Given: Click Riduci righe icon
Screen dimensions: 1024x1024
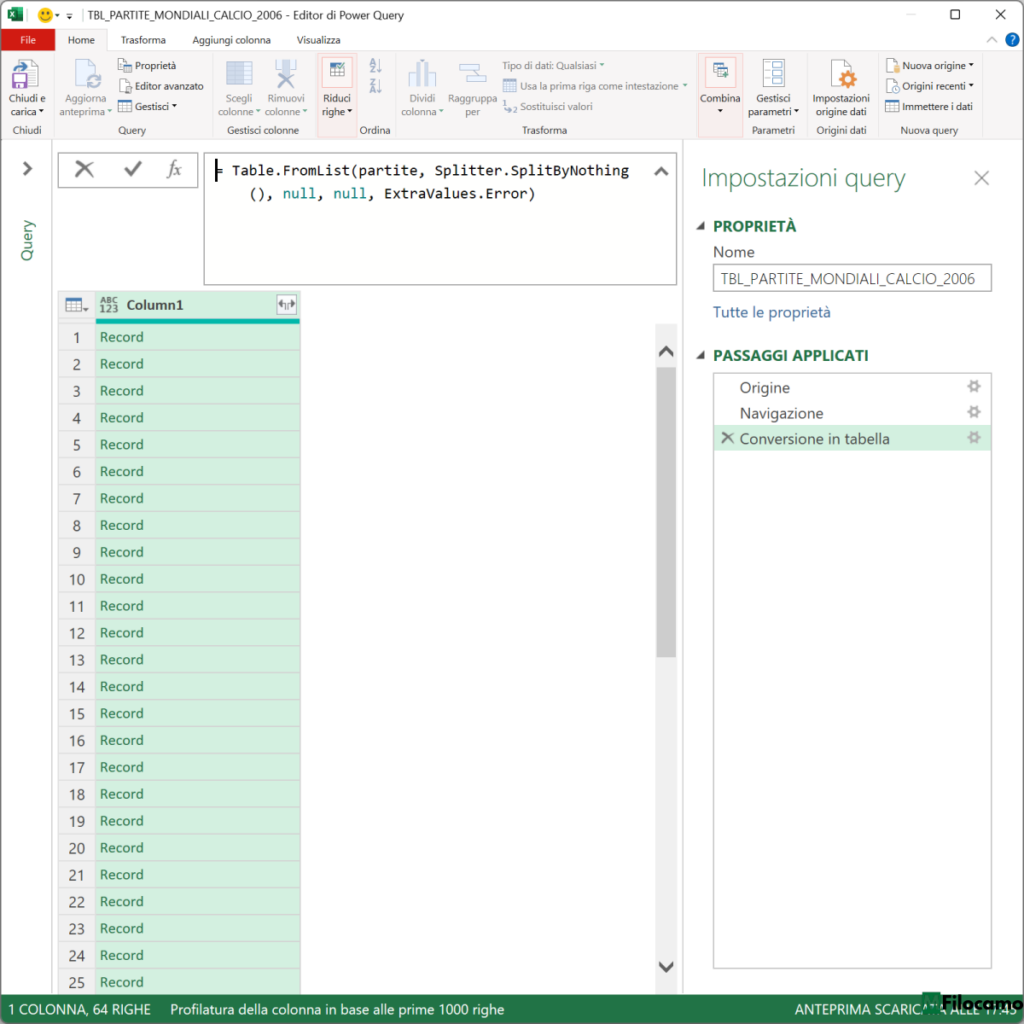Looking at the screenshot, I should 337,72.
